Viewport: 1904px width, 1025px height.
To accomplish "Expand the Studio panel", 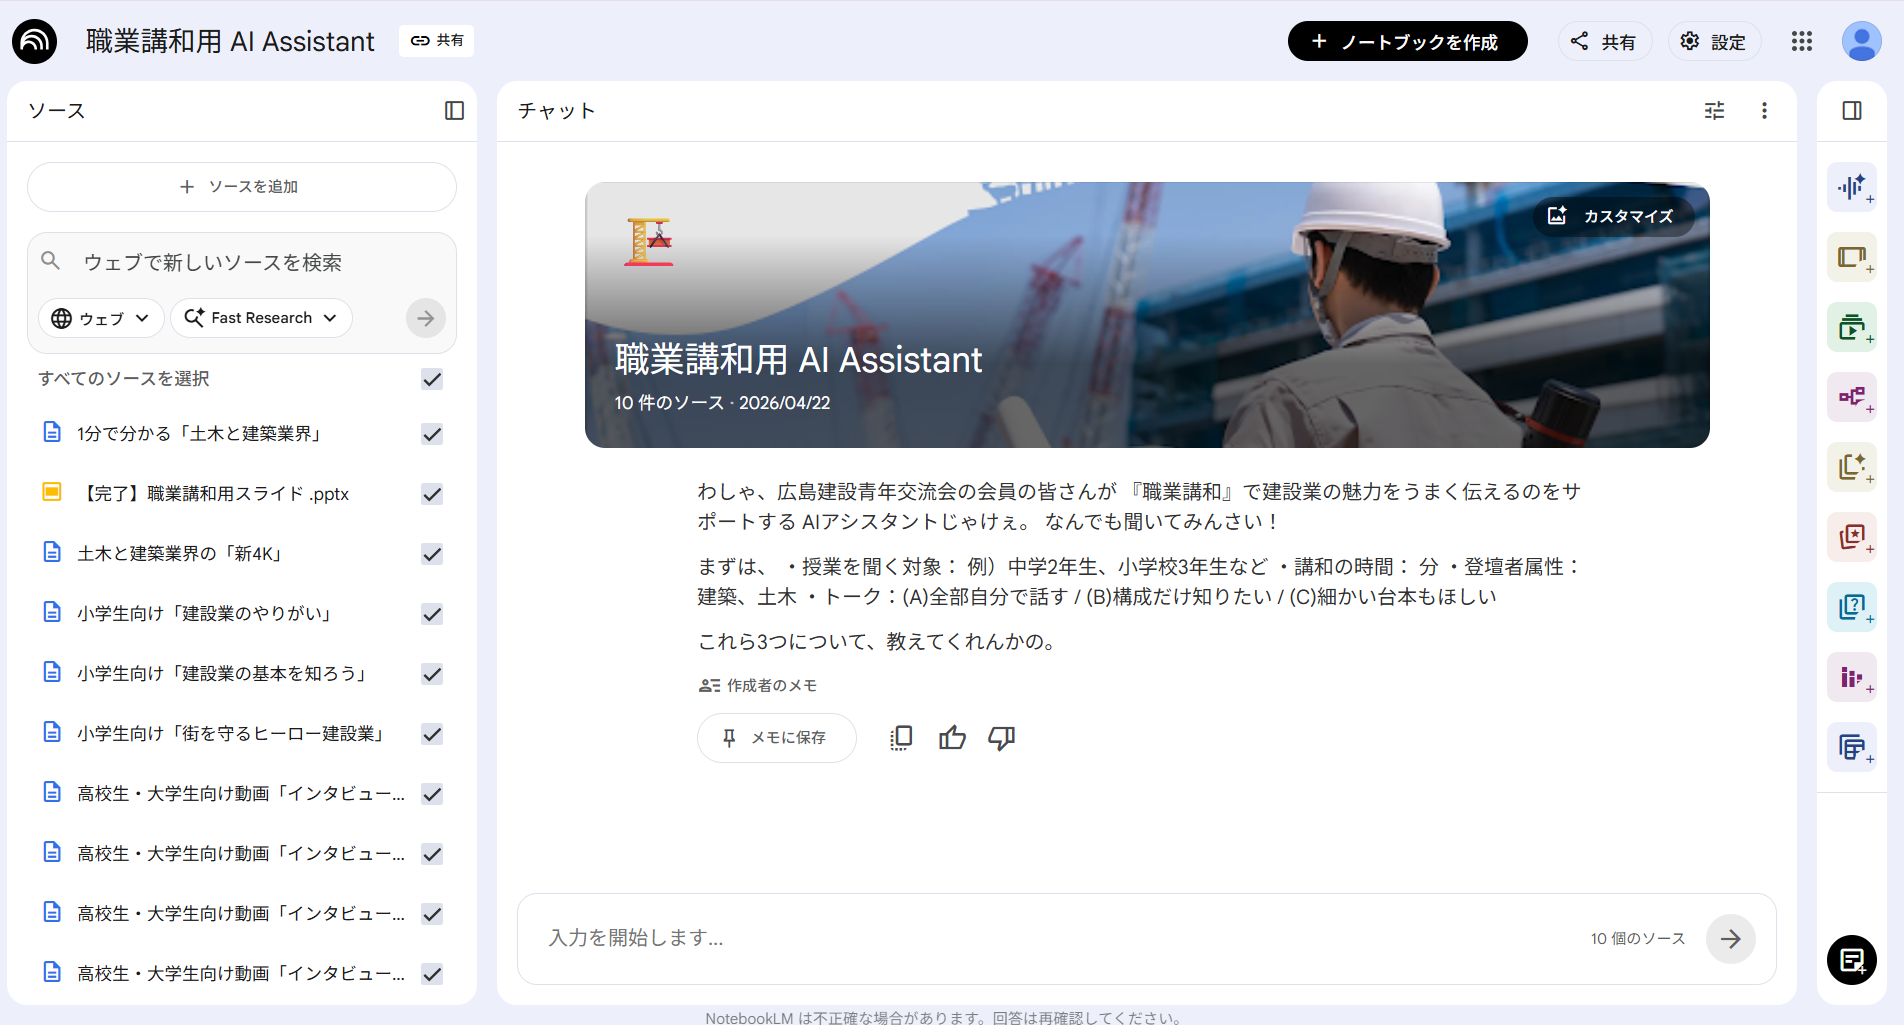I will 1852,111.
